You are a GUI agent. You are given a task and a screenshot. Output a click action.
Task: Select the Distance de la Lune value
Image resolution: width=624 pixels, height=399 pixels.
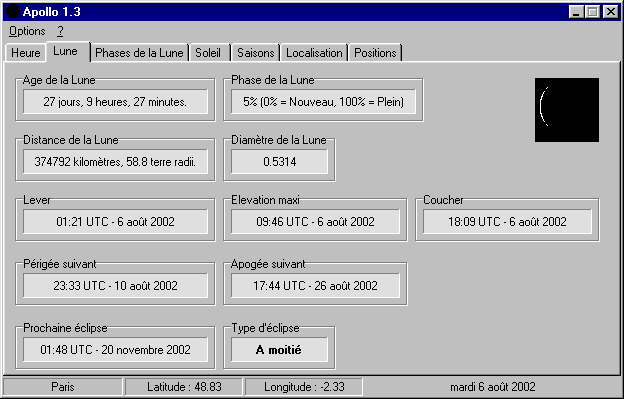(115, 162)
